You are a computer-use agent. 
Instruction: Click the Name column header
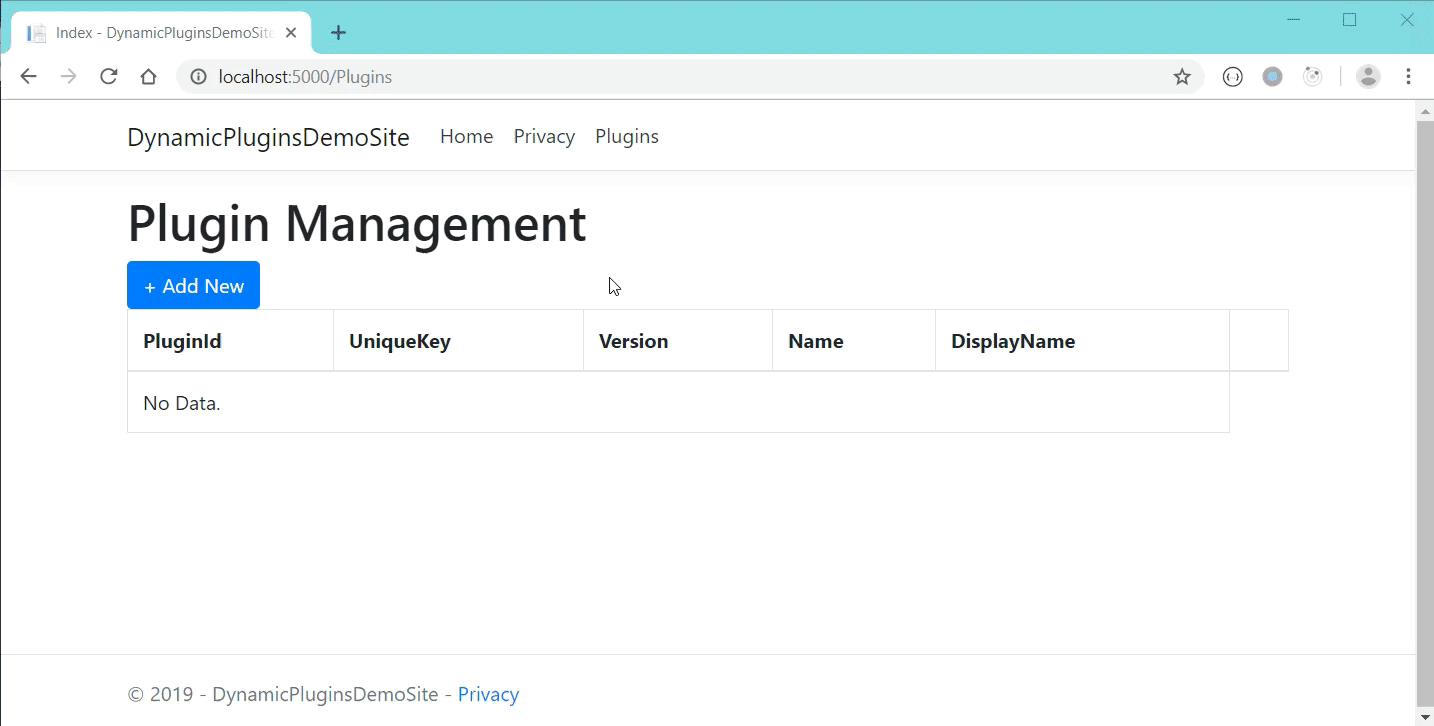[854, 341]
